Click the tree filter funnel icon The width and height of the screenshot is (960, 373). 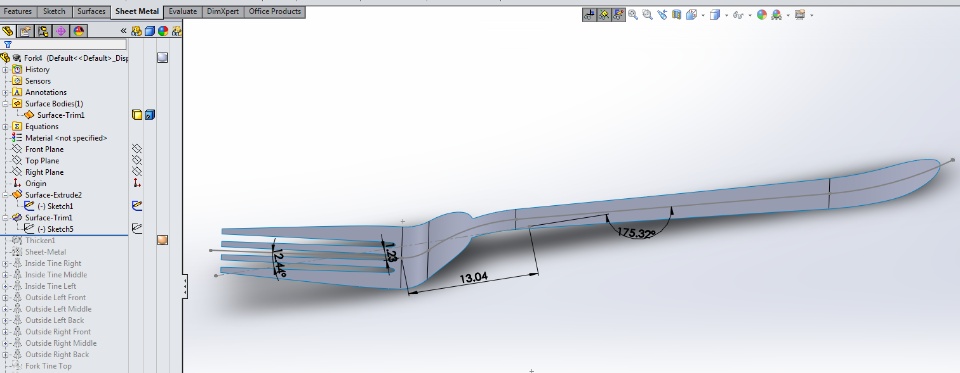(7, 44)
